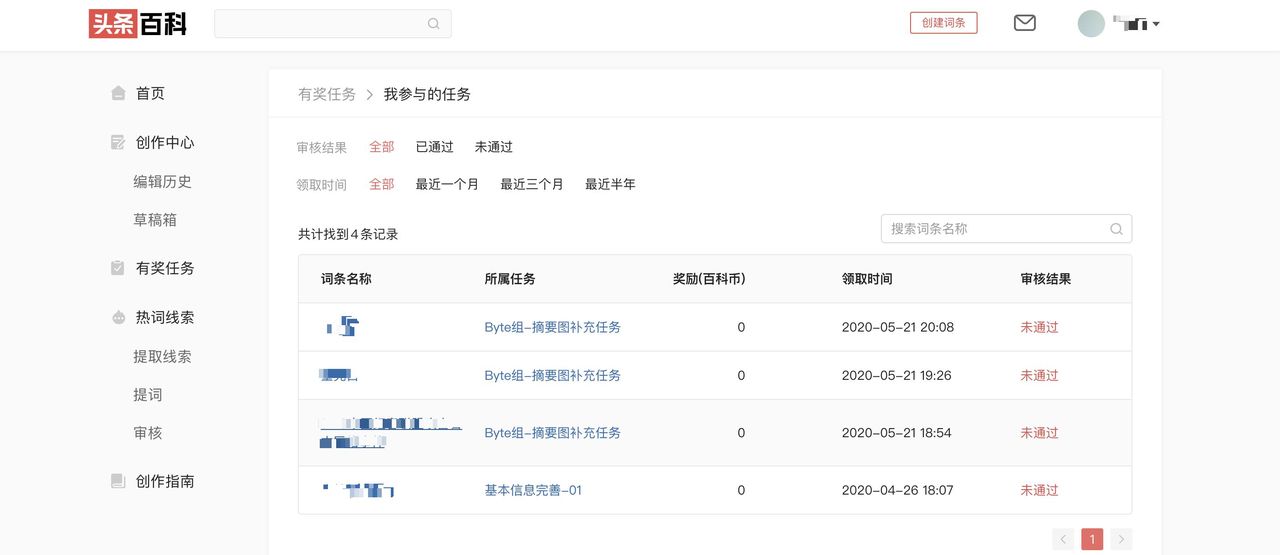
Task: Filter 领取时间 by 全部
Action: coord(382,184)
